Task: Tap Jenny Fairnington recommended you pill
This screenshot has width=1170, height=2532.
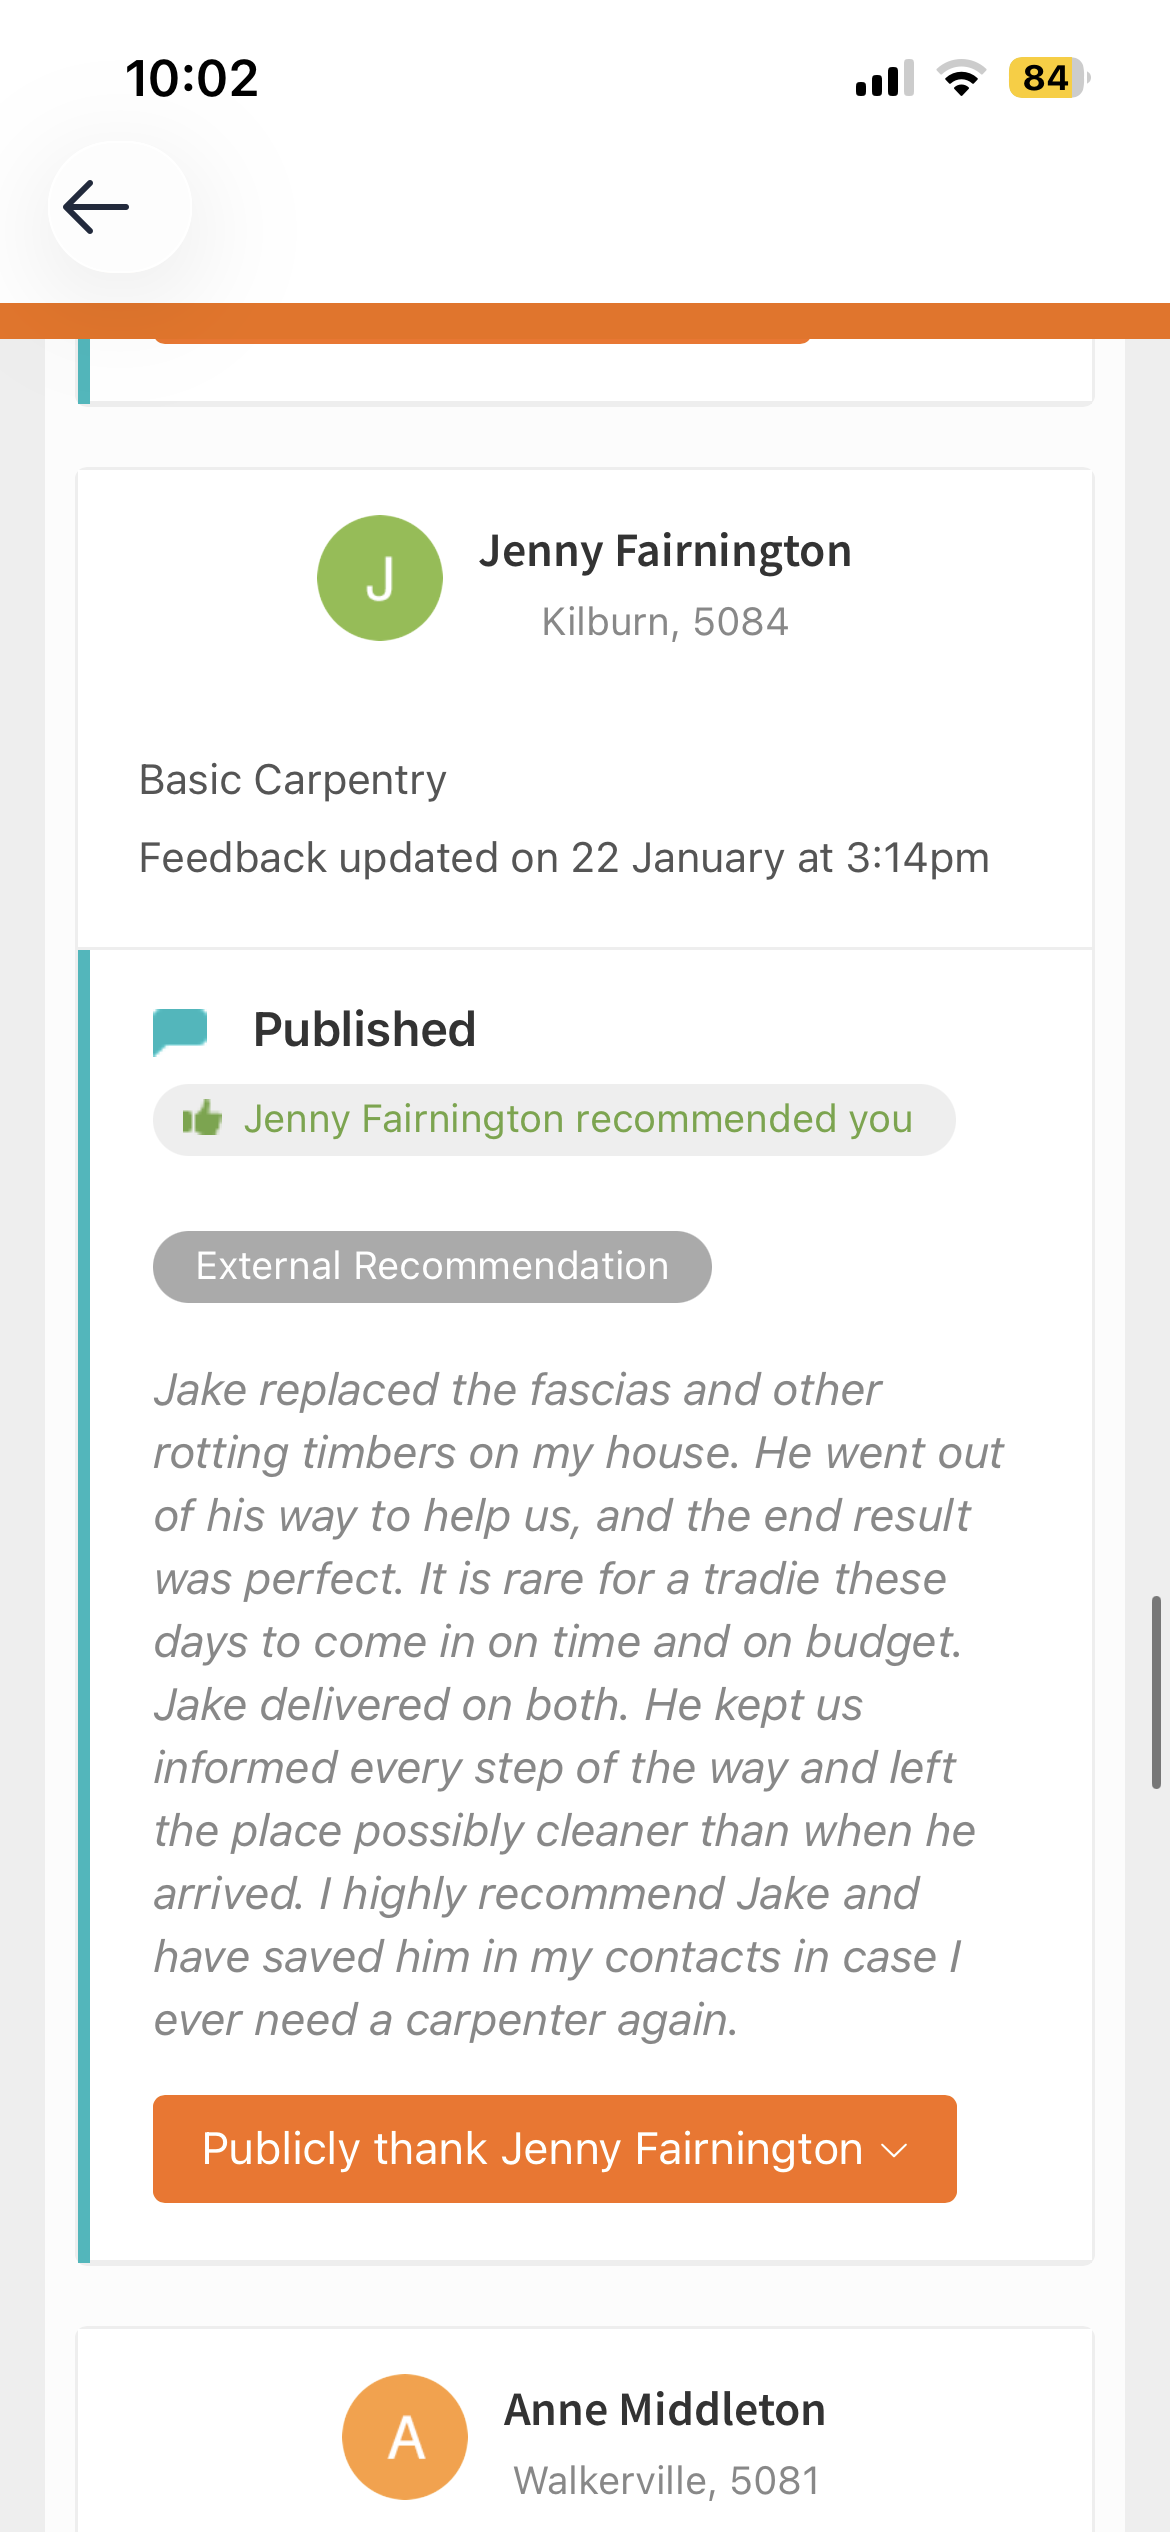Action: coord(554,1120)
